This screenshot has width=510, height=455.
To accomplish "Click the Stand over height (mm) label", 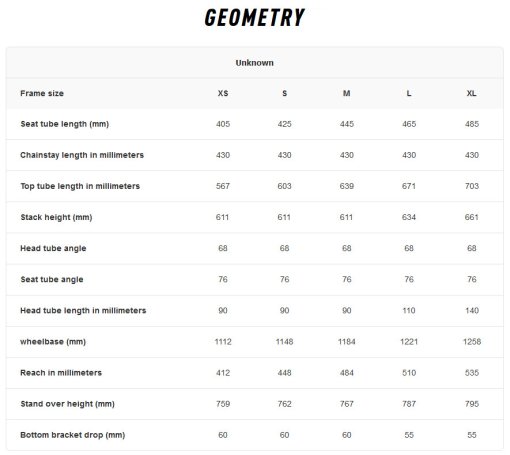I will pos(67,404).
